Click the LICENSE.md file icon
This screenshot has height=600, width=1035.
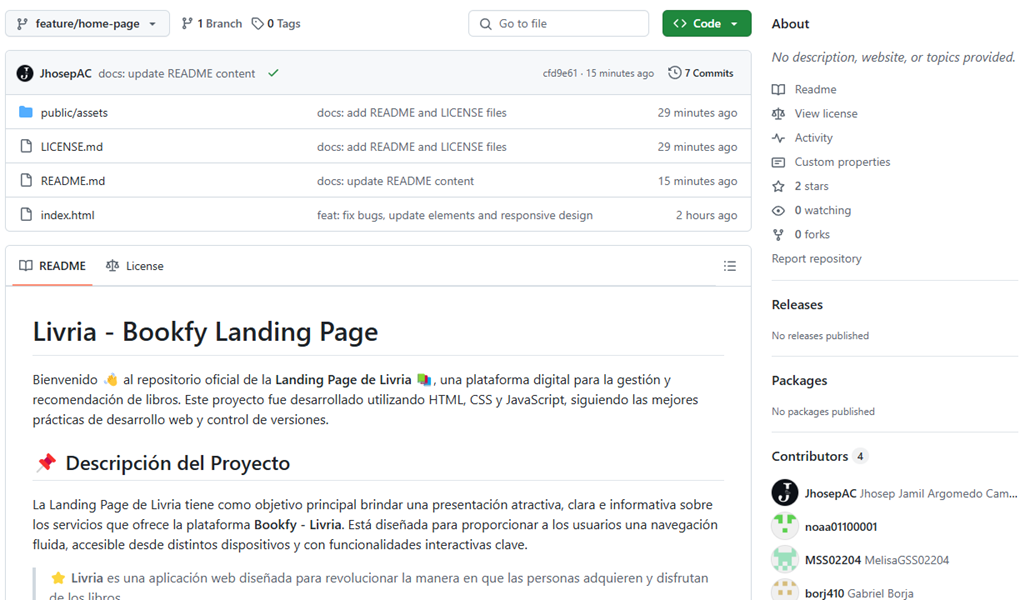[26, 146]
